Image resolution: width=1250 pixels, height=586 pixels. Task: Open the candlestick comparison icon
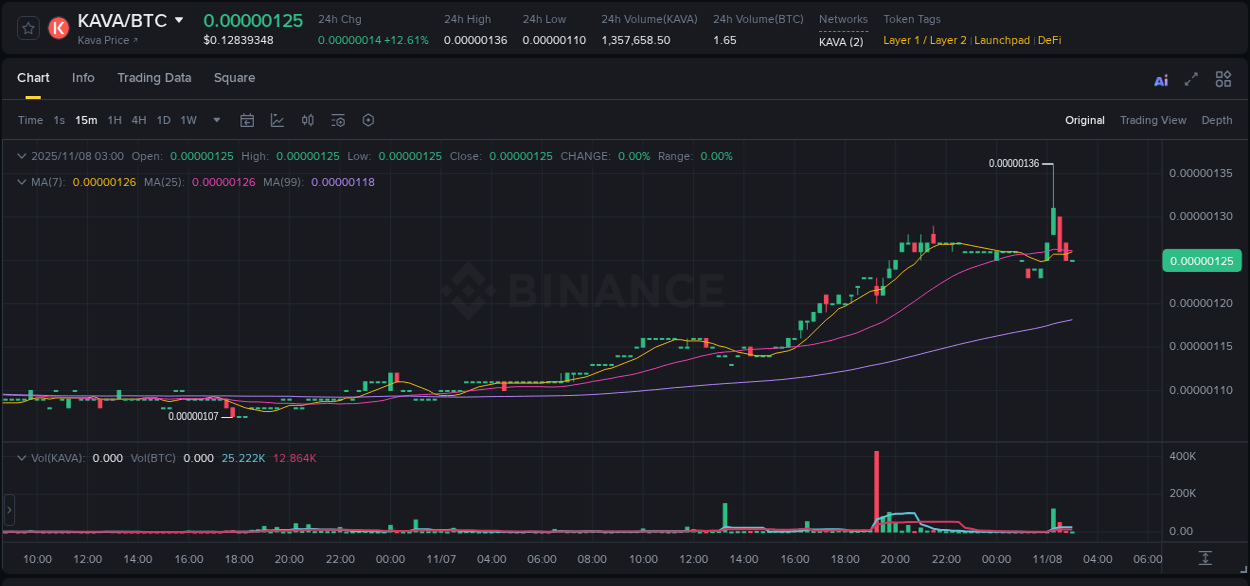(x=307, y=120)
